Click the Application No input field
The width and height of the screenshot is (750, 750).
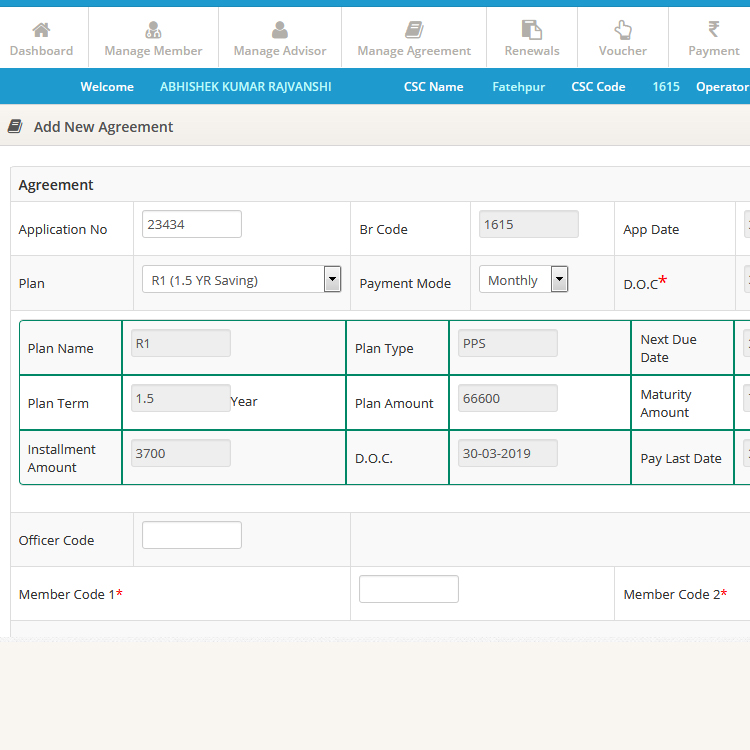tap(192, 224)
